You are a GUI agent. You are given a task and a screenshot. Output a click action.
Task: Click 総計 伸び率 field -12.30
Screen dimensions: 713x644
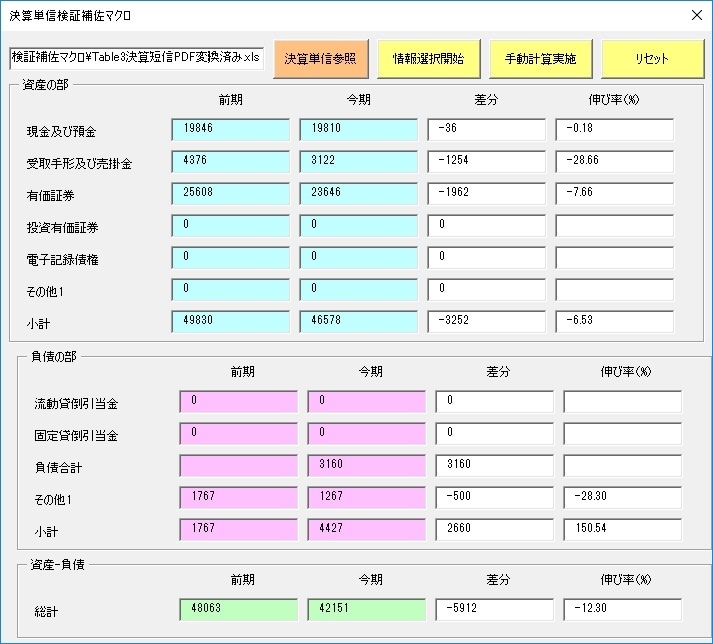click(623, 610)
